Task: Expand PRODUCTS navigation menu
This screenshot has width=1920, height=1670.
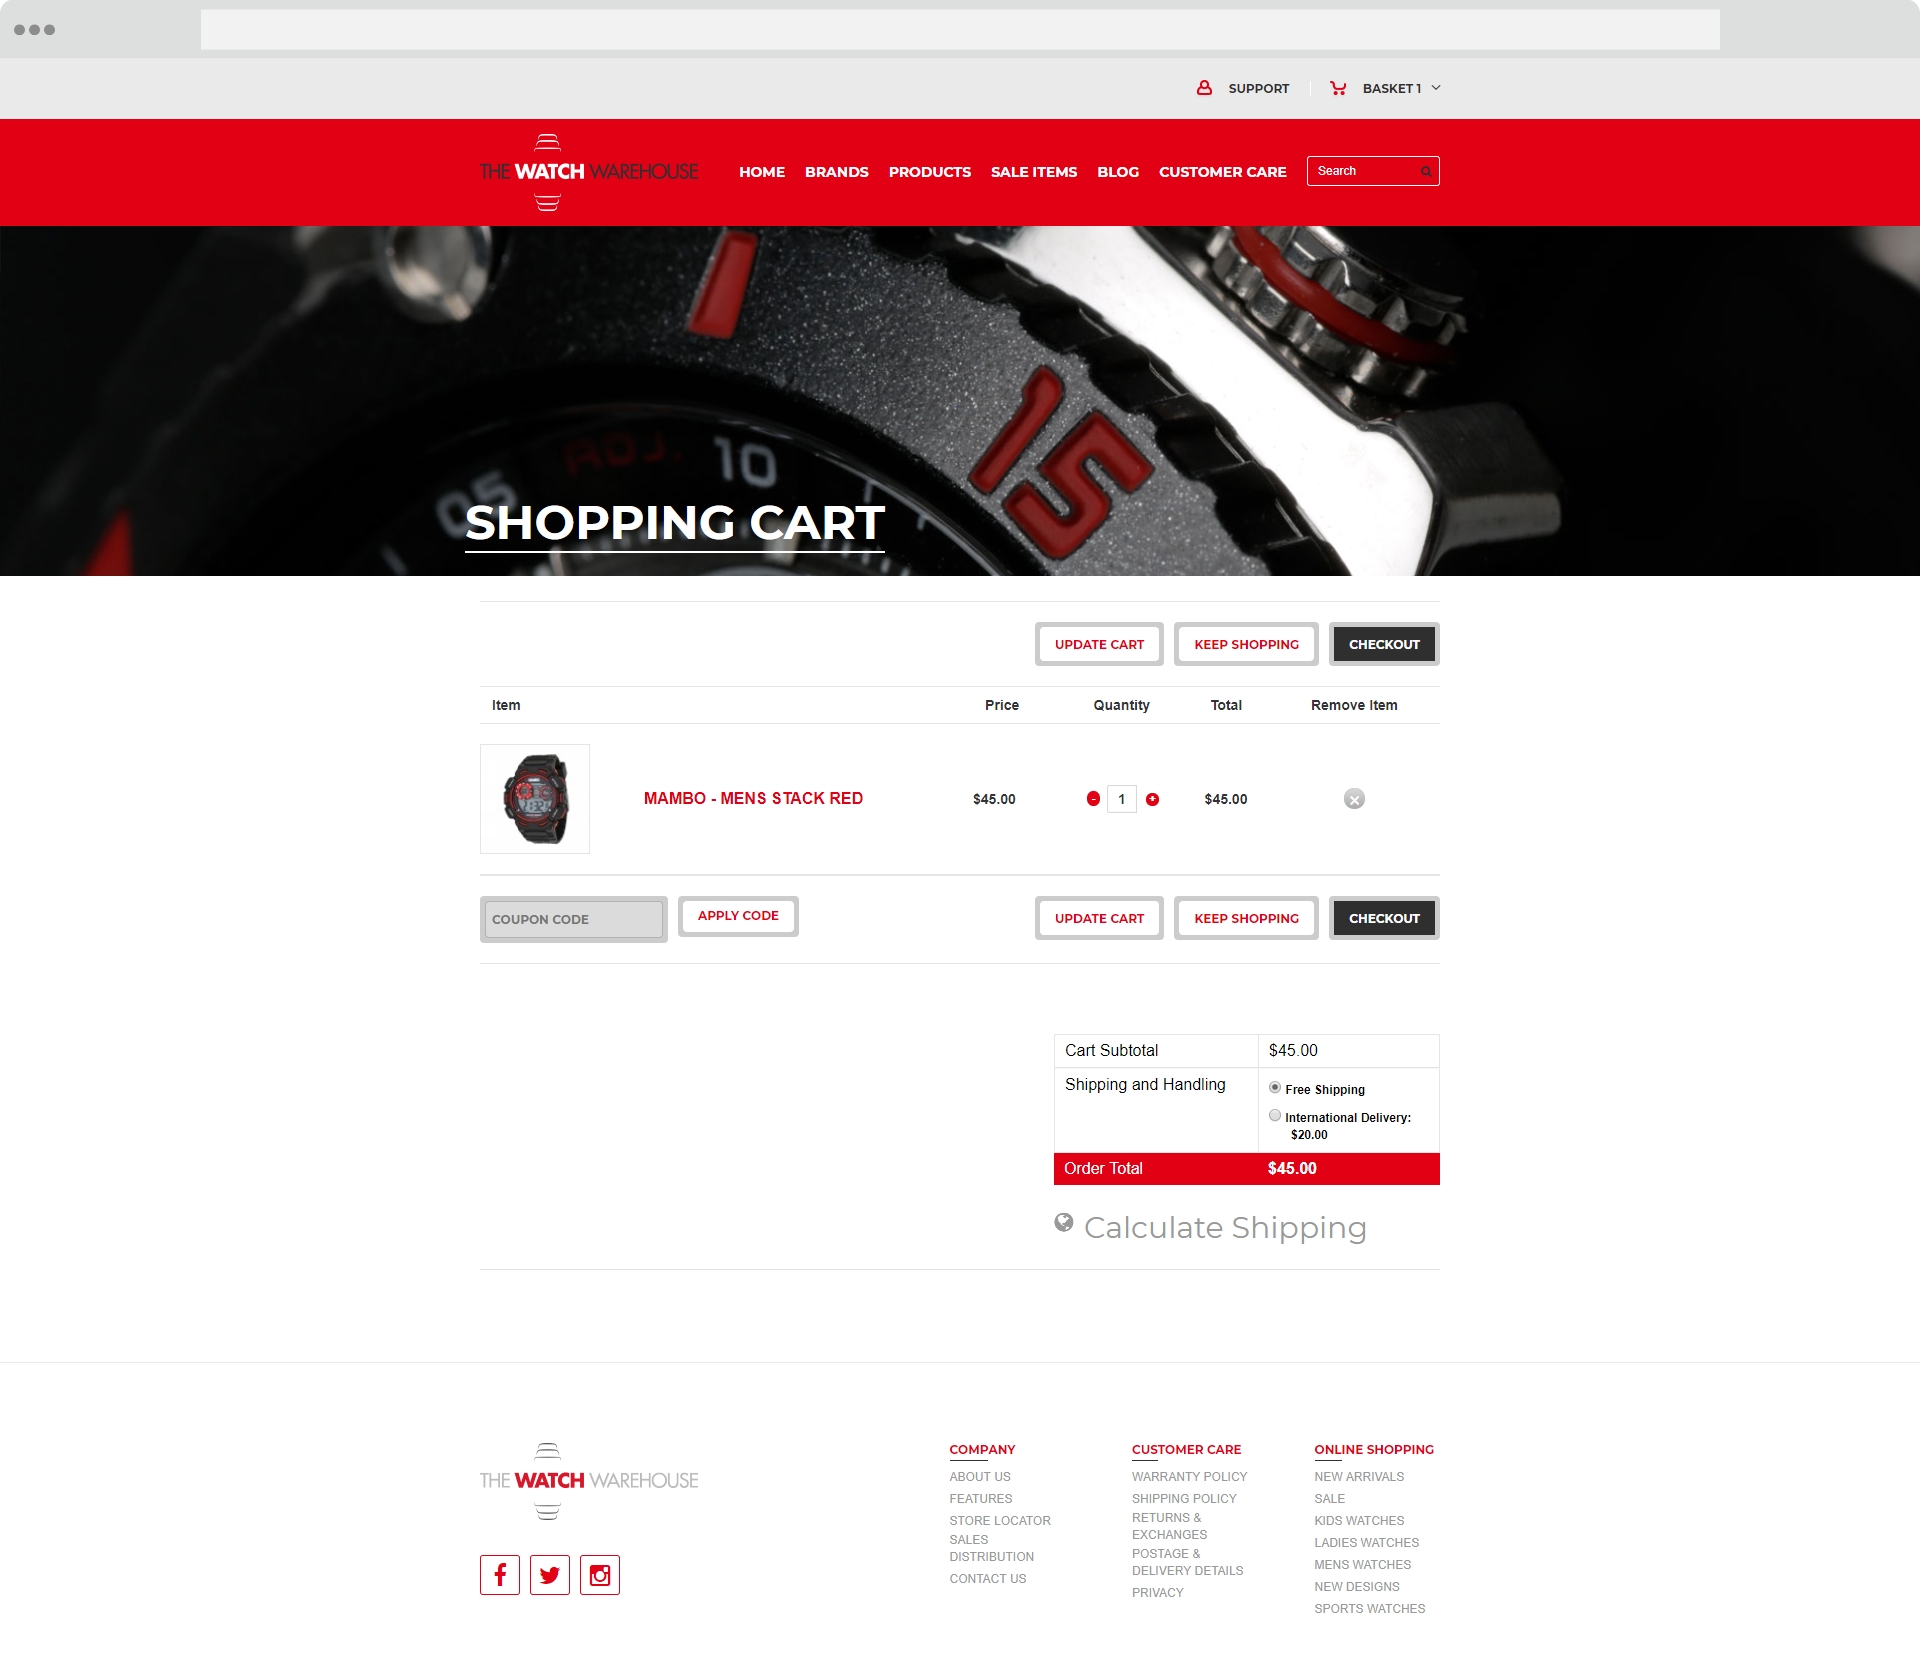Action: tap(929, 171)
